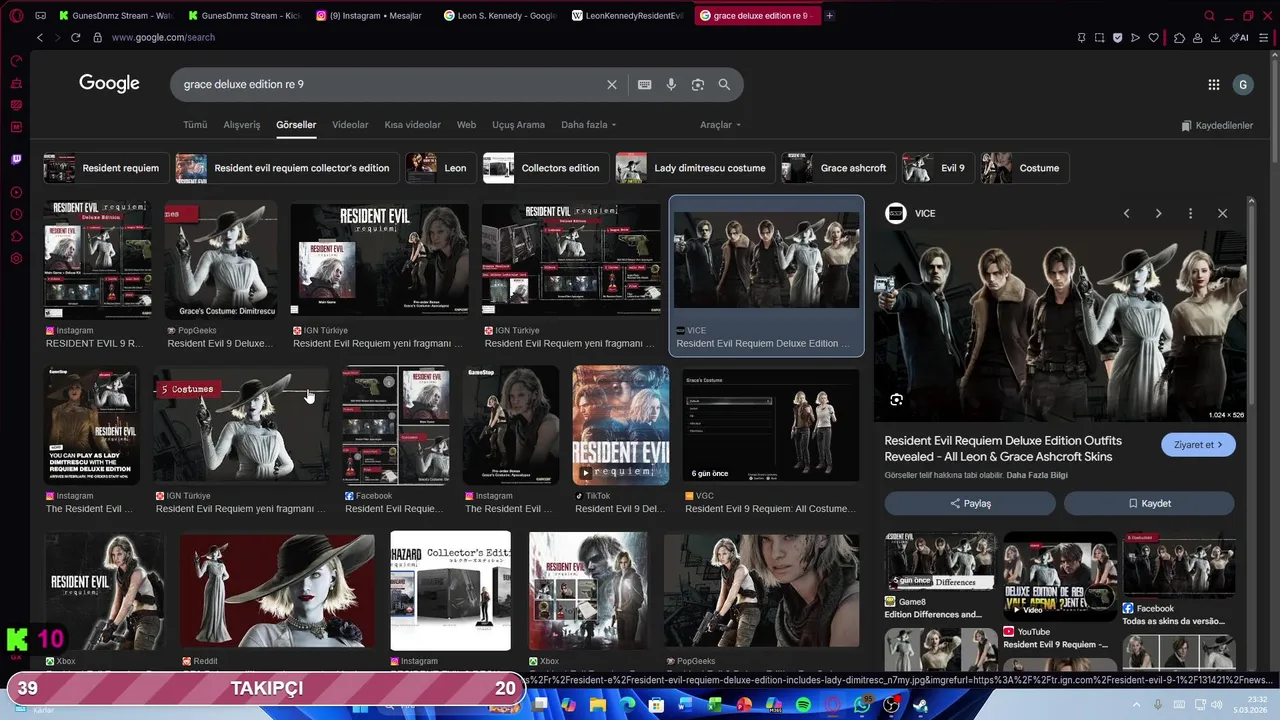This screenshot has height=720, width=1280.
Task: Open the on-screen keyboard input tool
Action: [x=645, y=84]
